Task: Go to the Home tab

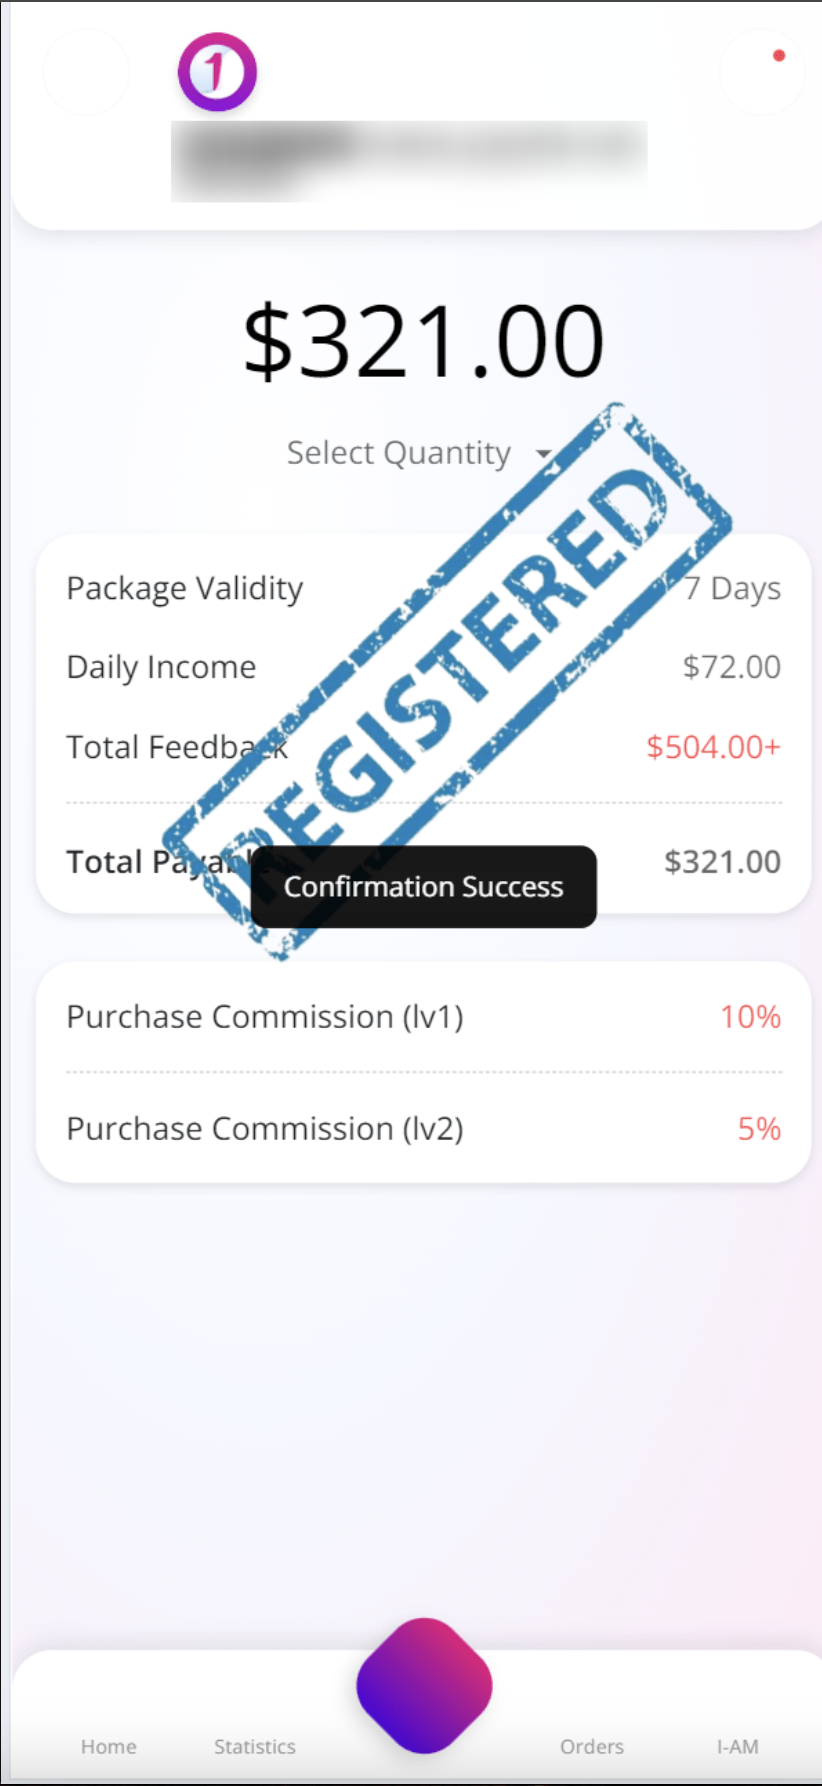Action: [109, 1746]
